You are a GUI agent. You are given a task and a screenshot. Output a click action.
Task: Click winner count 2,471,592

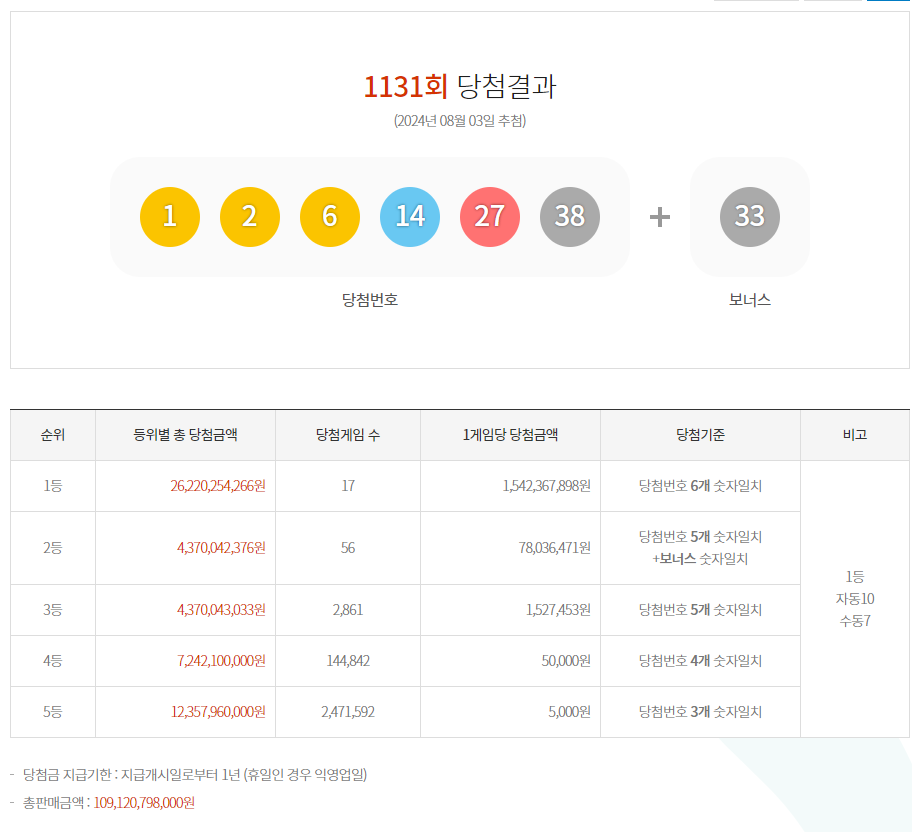pyautogui.click(x=348, y=712)
